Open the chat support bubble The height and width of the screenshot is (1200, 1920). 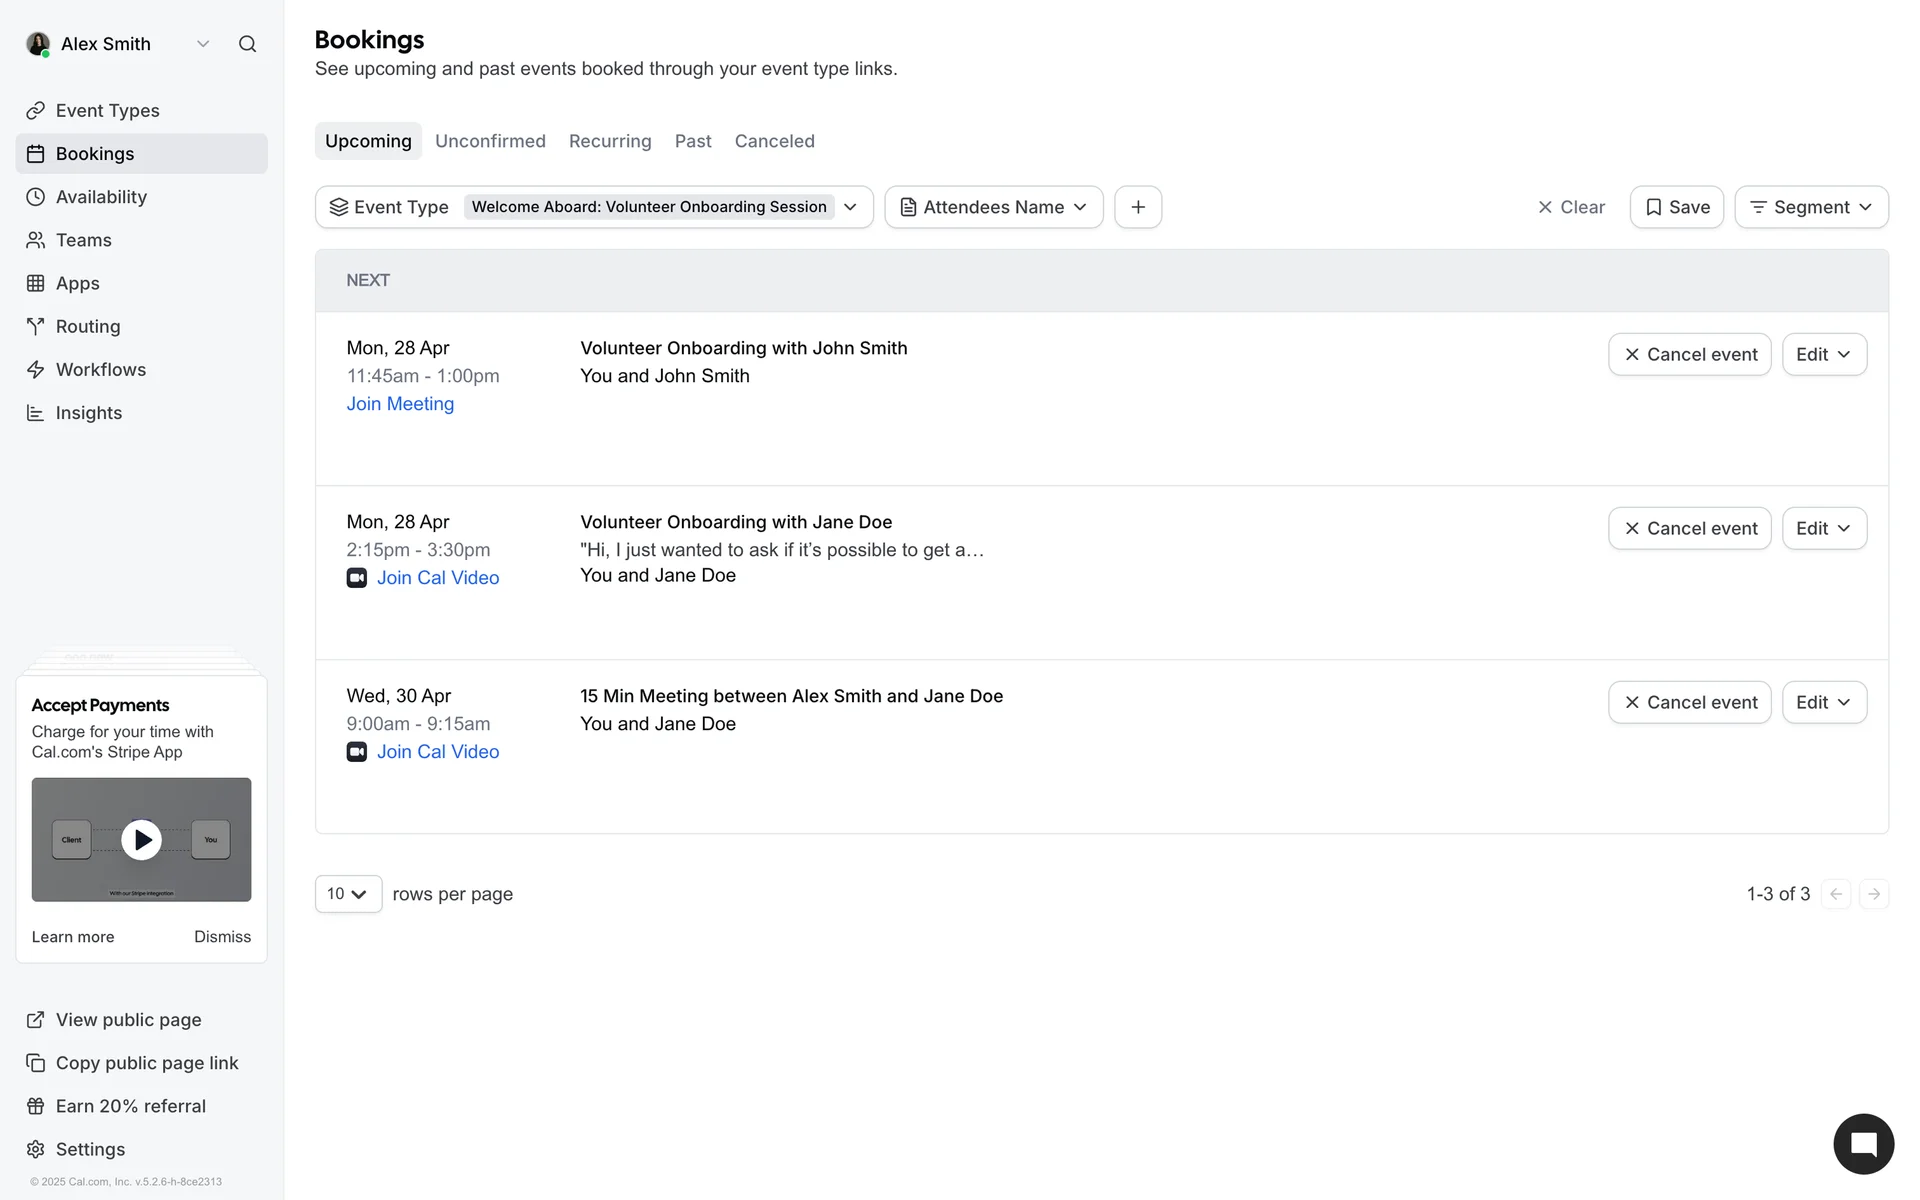pos(1862,1144)
